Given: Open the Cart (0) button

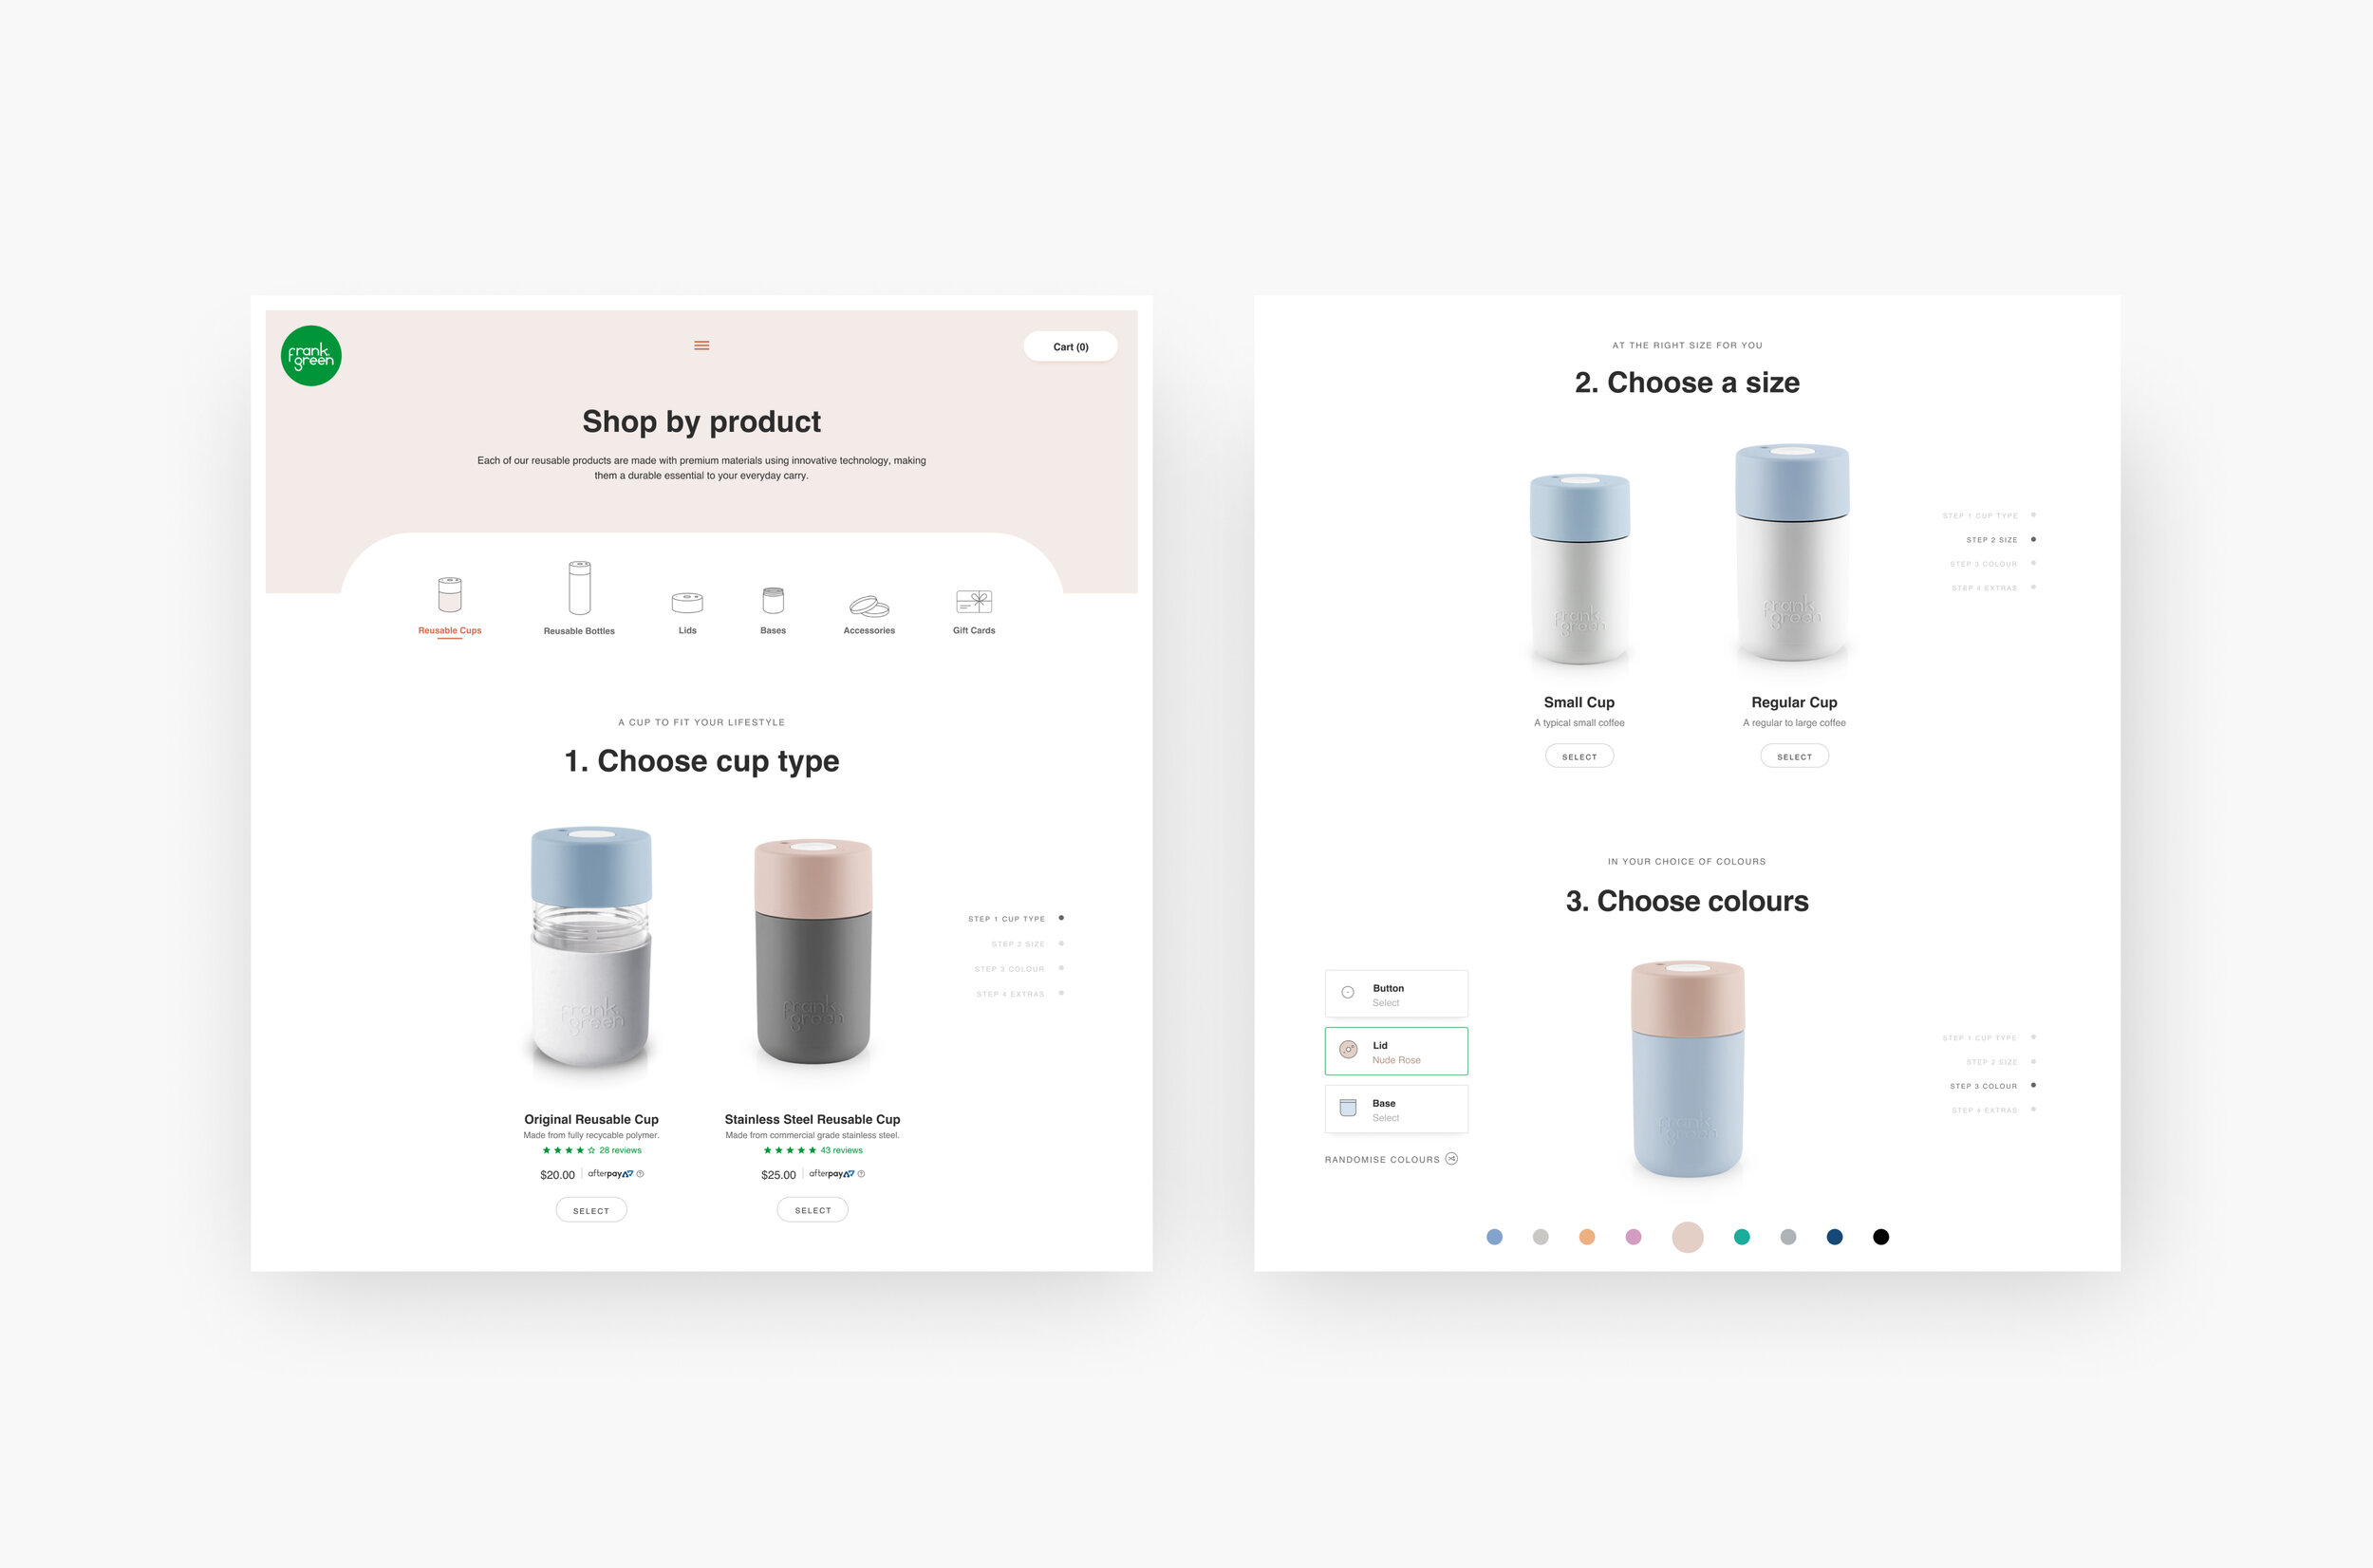Looking at the screenshot, I should point(1070,346).
